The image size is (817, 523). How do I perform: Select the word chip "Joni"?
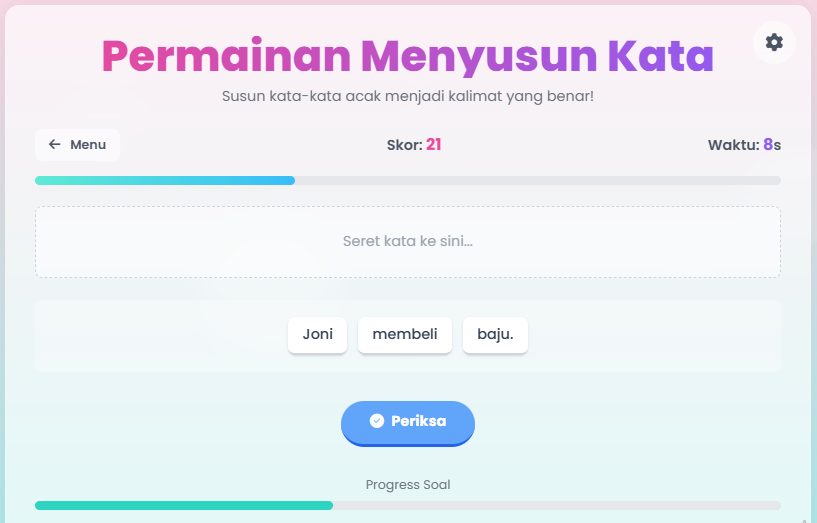(318, 335)
